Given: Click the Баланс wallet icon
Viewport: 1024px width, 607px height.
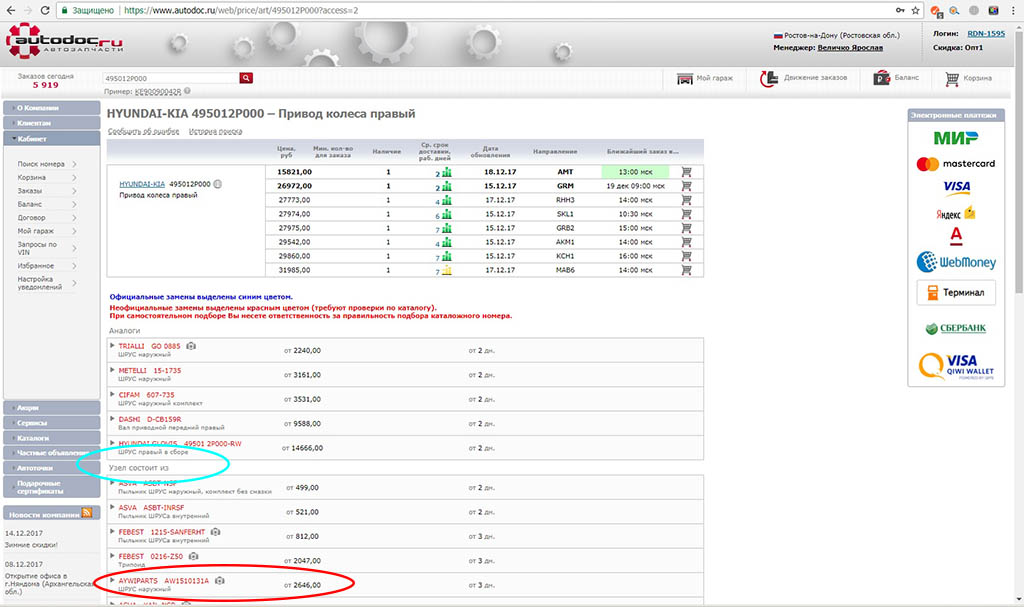Looking at the screenshot, I should click(882, 78).
